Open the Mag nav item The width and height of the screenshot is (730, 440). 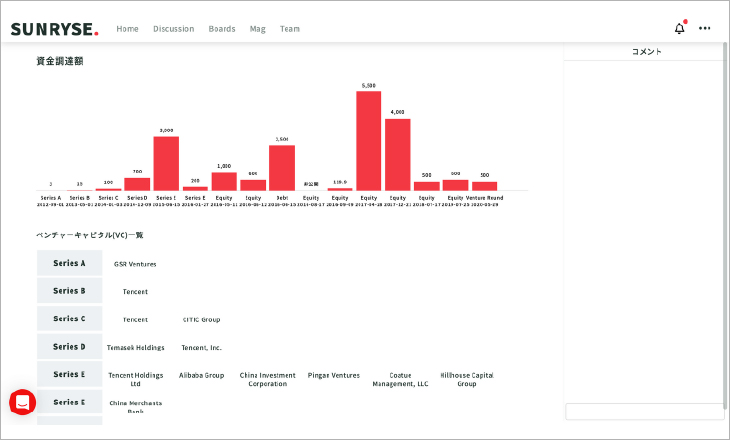tap(257, 29)
